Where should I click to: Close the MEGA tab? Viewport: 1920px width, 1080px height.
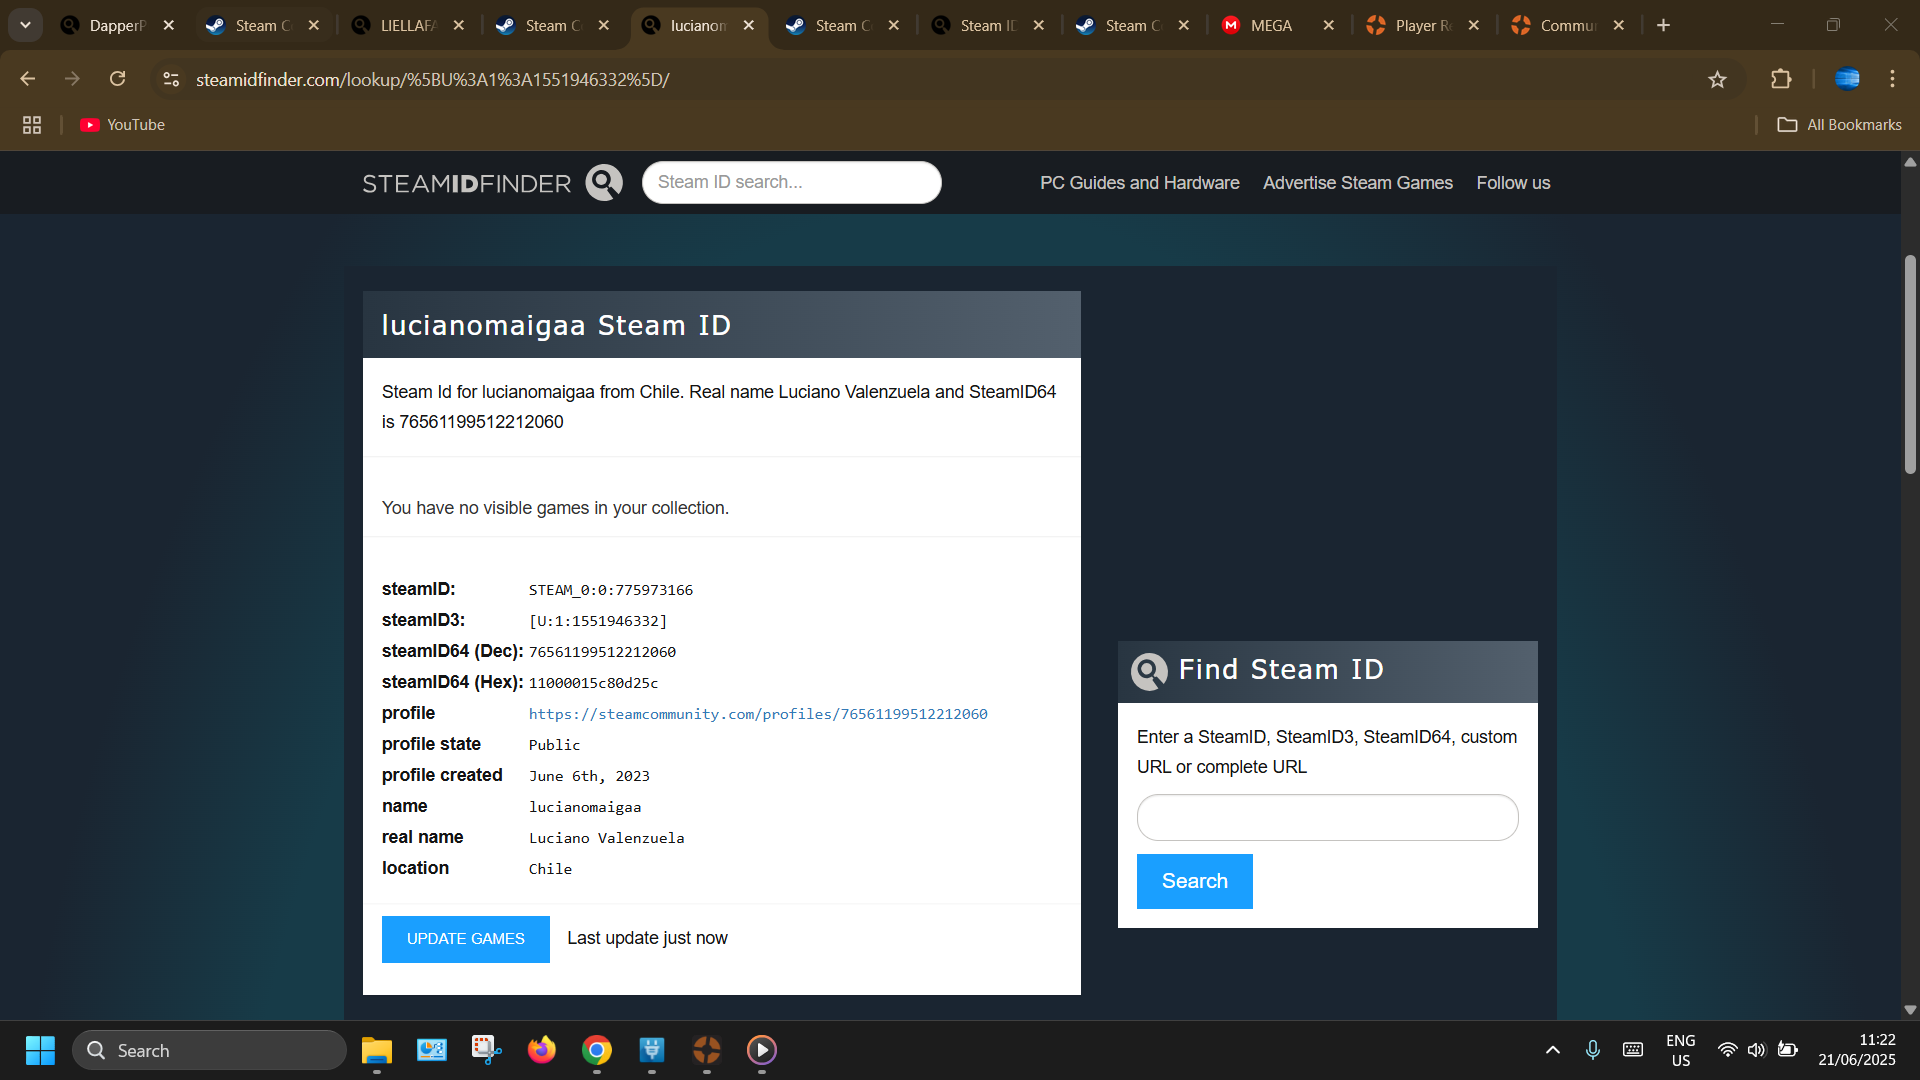(1328, 25)
